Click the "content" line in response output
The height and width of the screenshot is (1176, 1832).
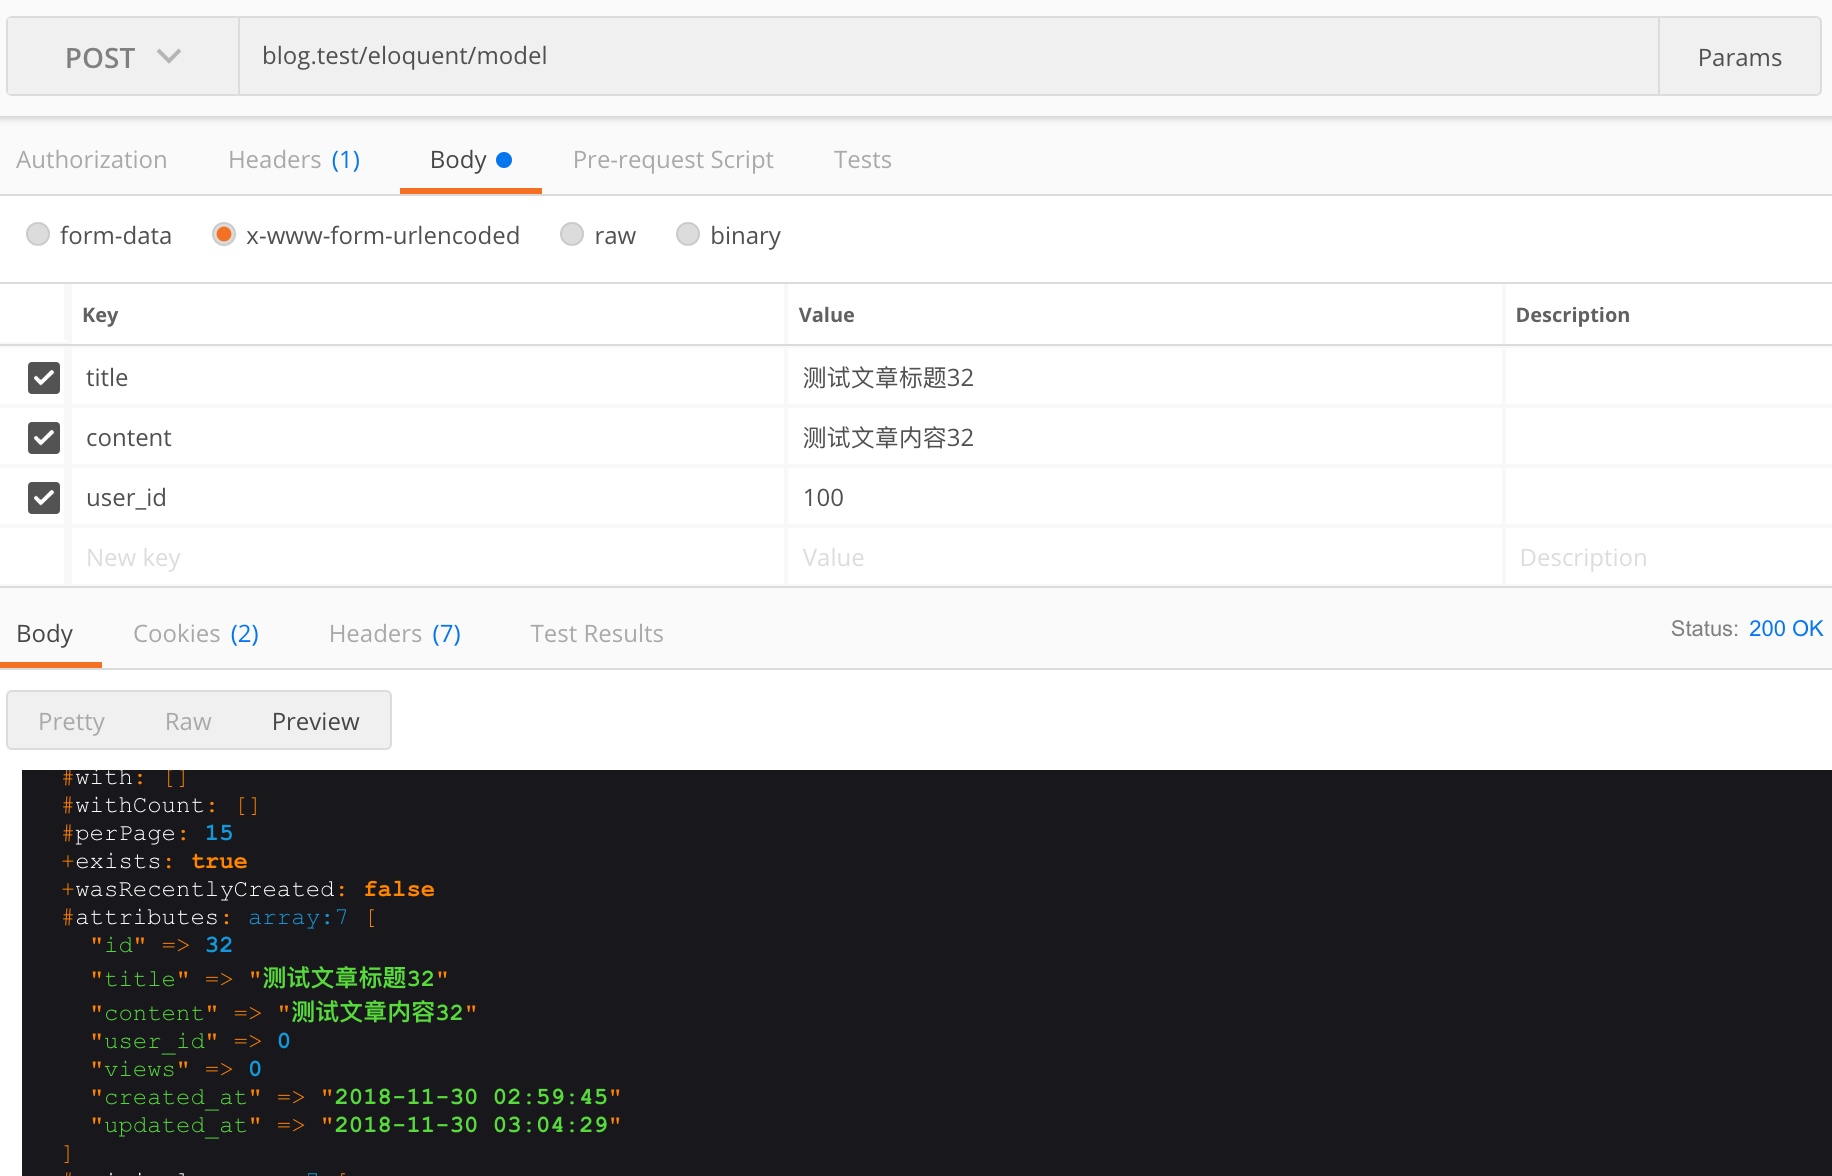tap(284, 1012)
